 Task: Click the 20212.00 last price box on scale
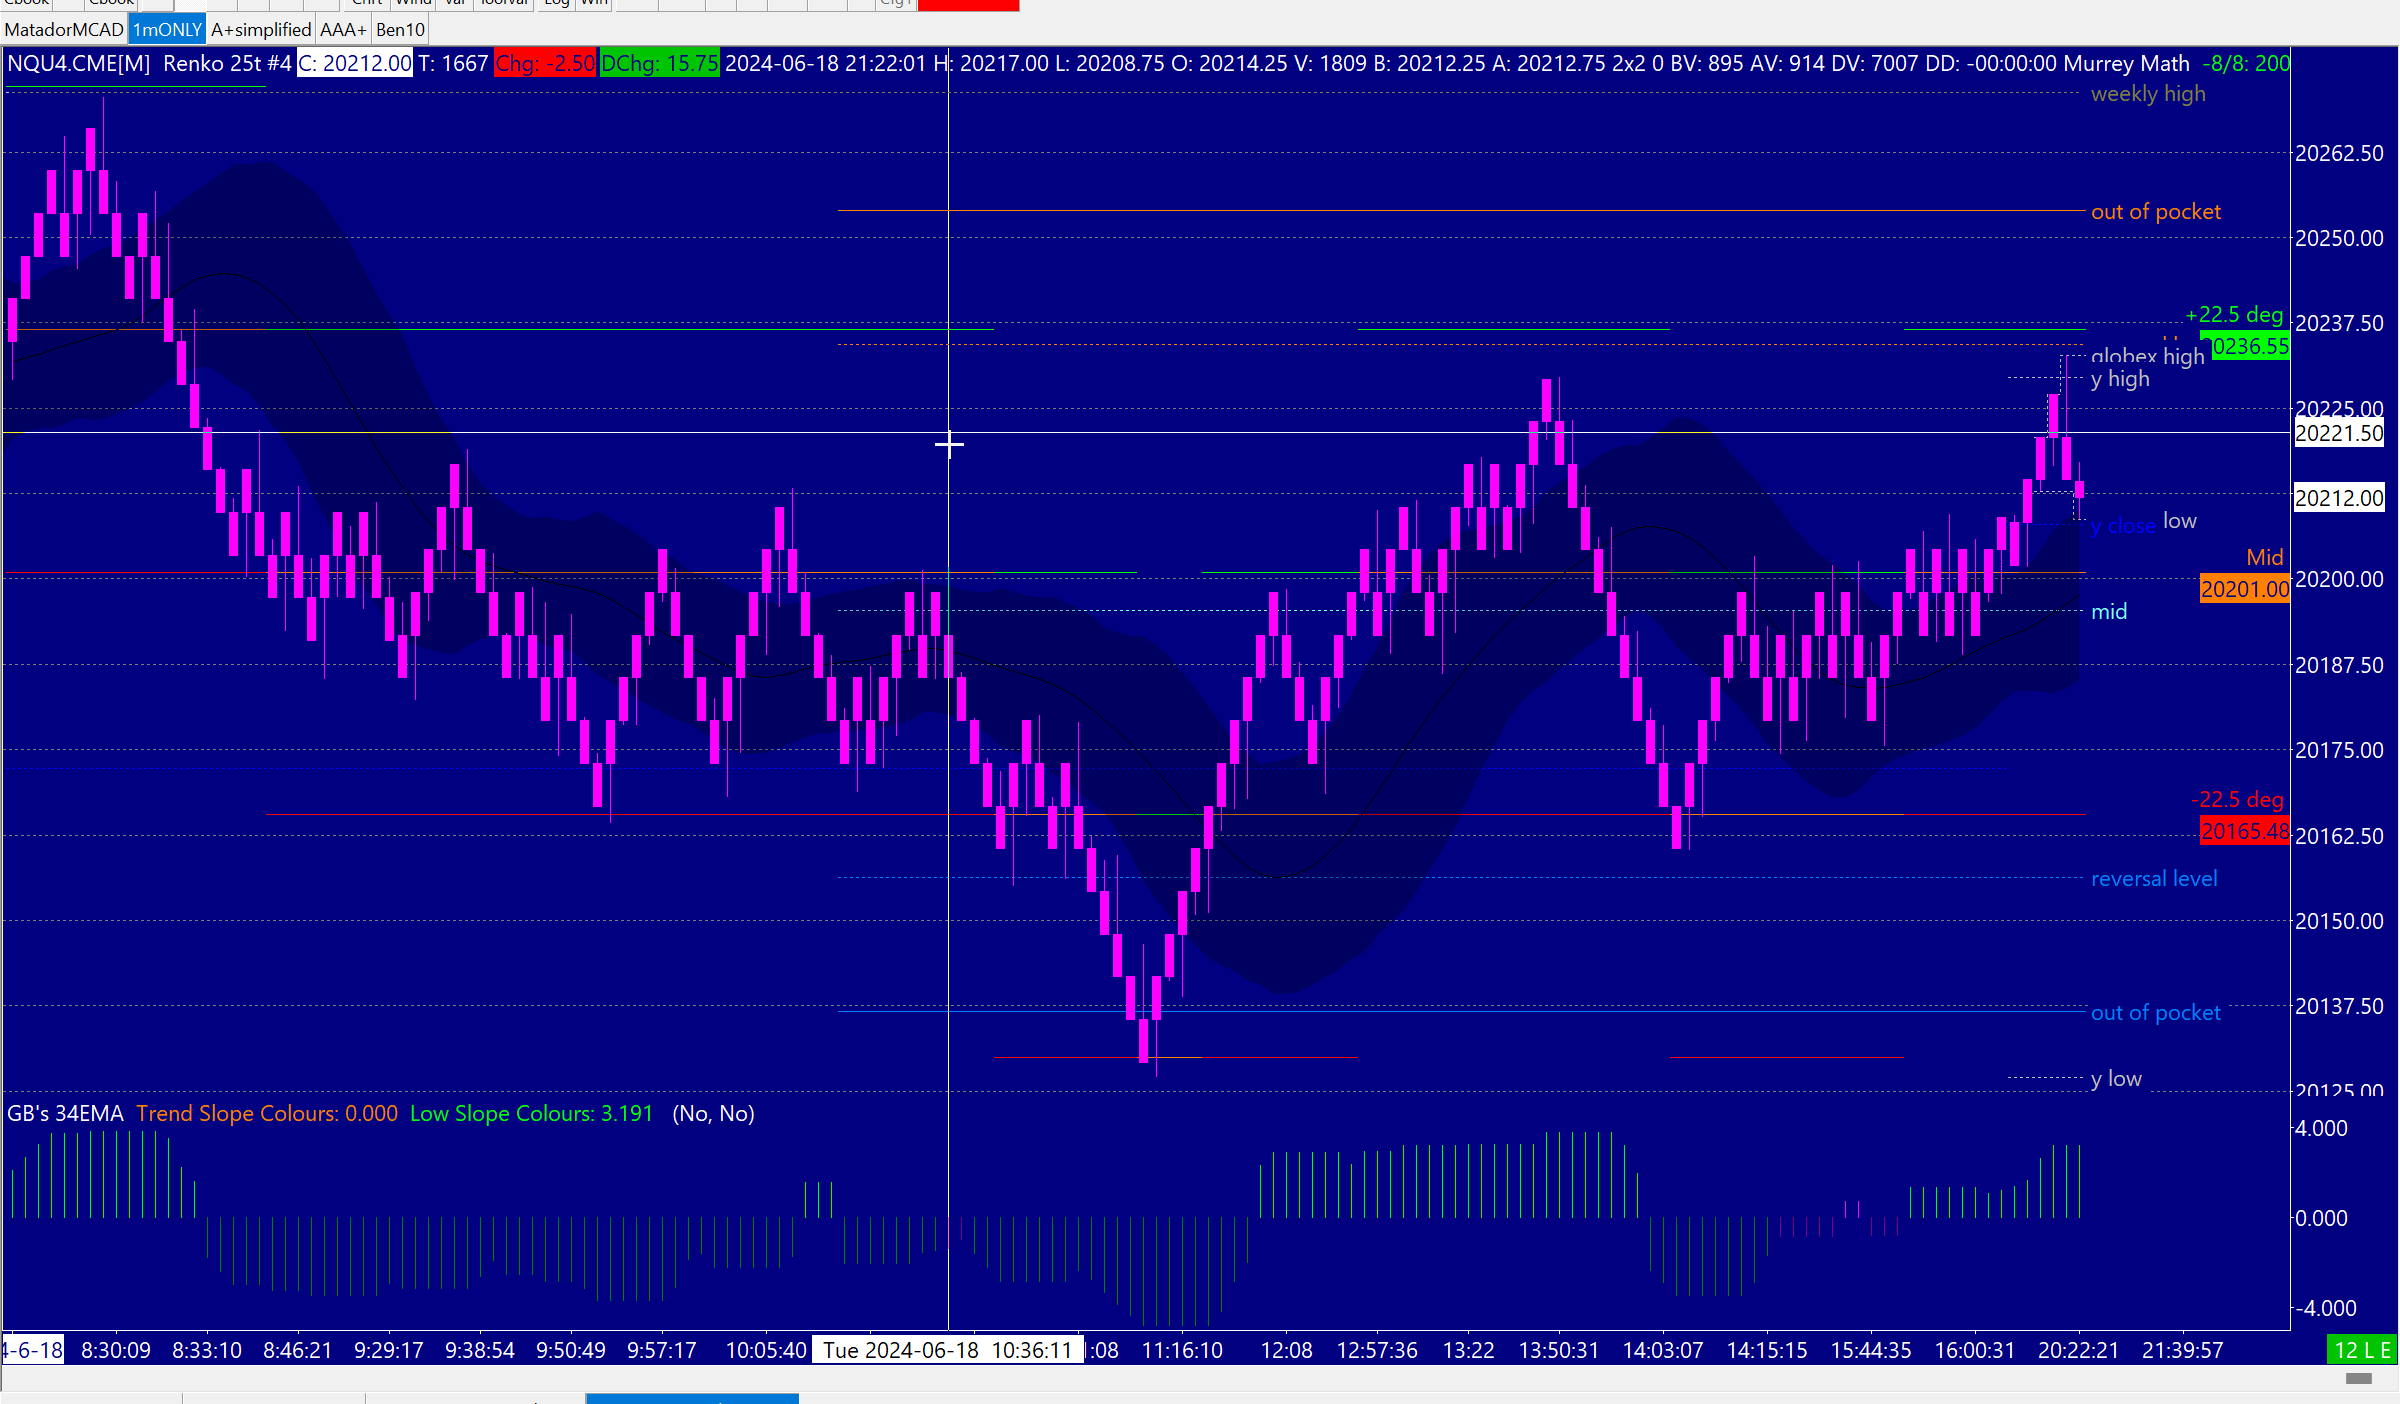click(x=2338, y=498)
